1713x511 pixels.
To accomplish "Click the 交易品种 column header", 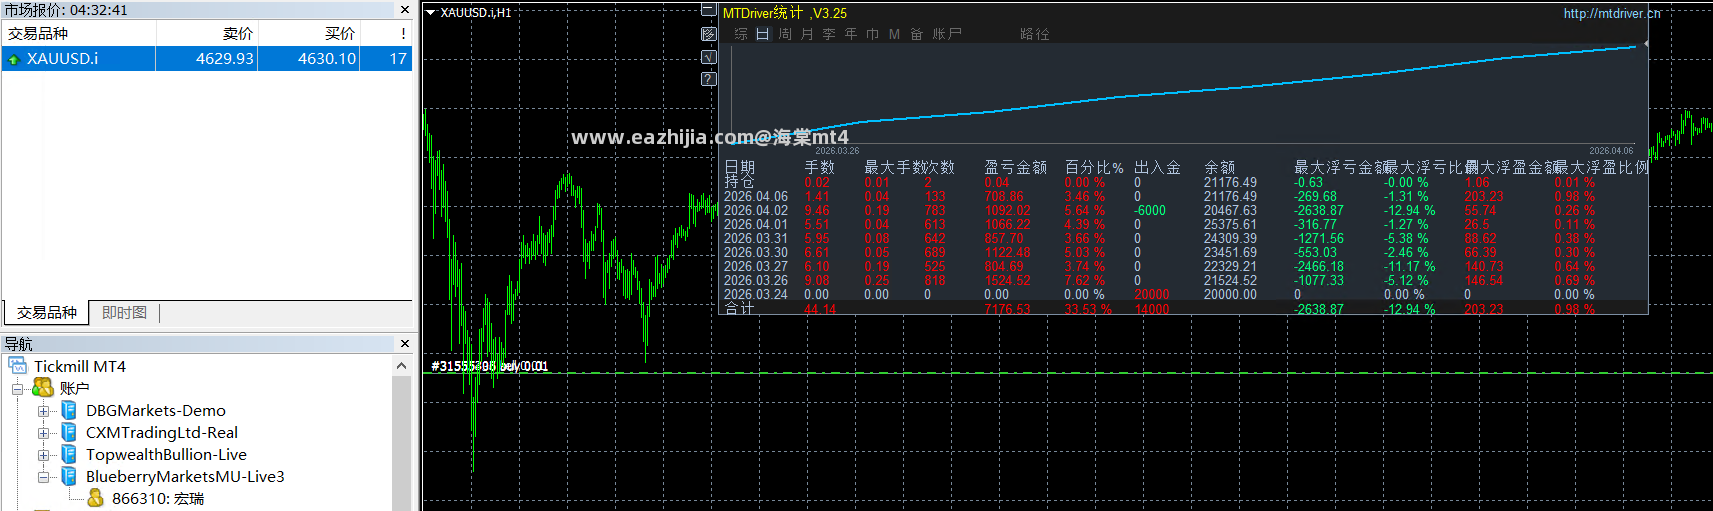I will (x=79, y=33).
